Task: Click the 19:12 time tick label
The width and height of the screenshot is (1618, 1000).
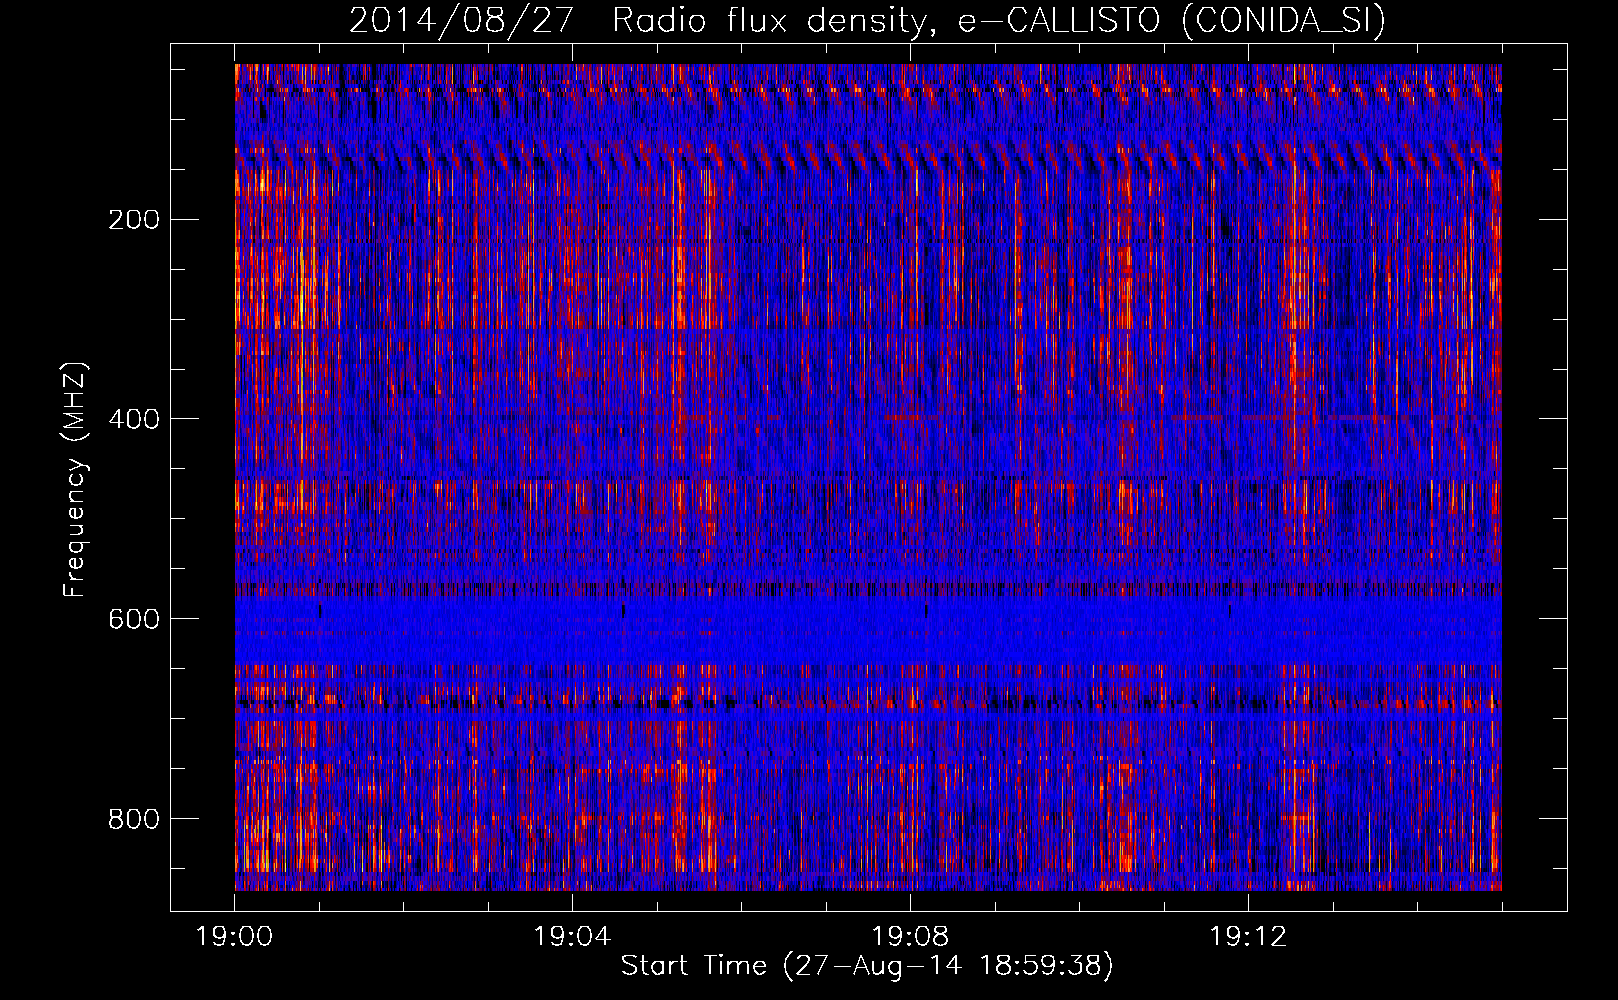Action: coord(1248,937)
